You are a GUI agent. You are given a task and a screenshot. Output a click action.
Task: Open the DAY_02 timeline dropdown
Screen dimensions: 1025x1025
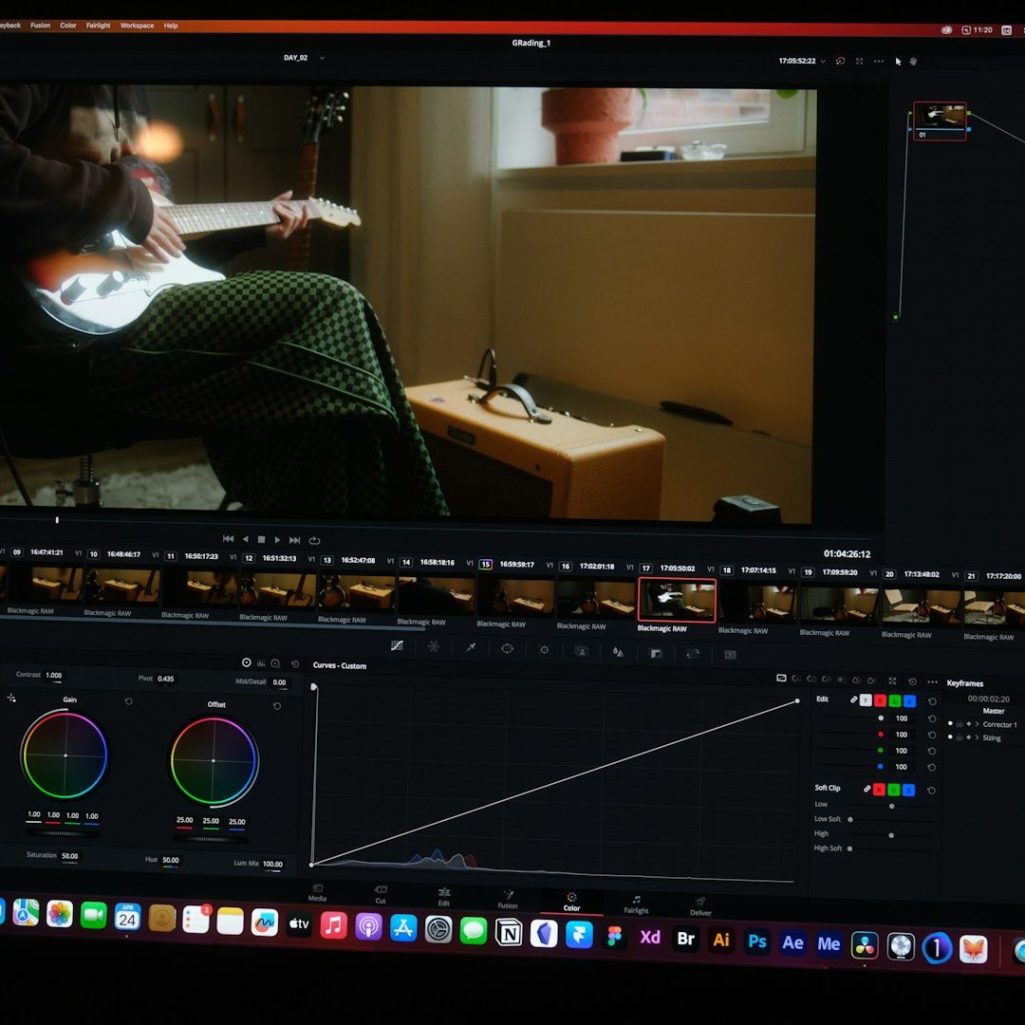point(322,58)
